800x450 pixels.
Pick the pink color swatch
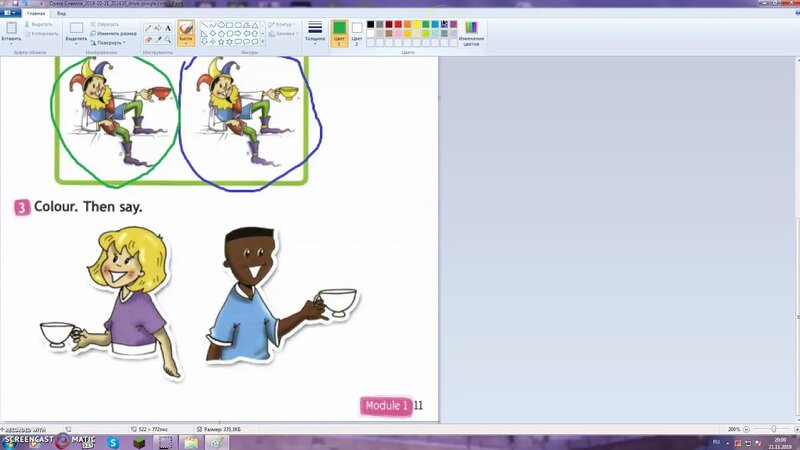(x=398, y=33)
